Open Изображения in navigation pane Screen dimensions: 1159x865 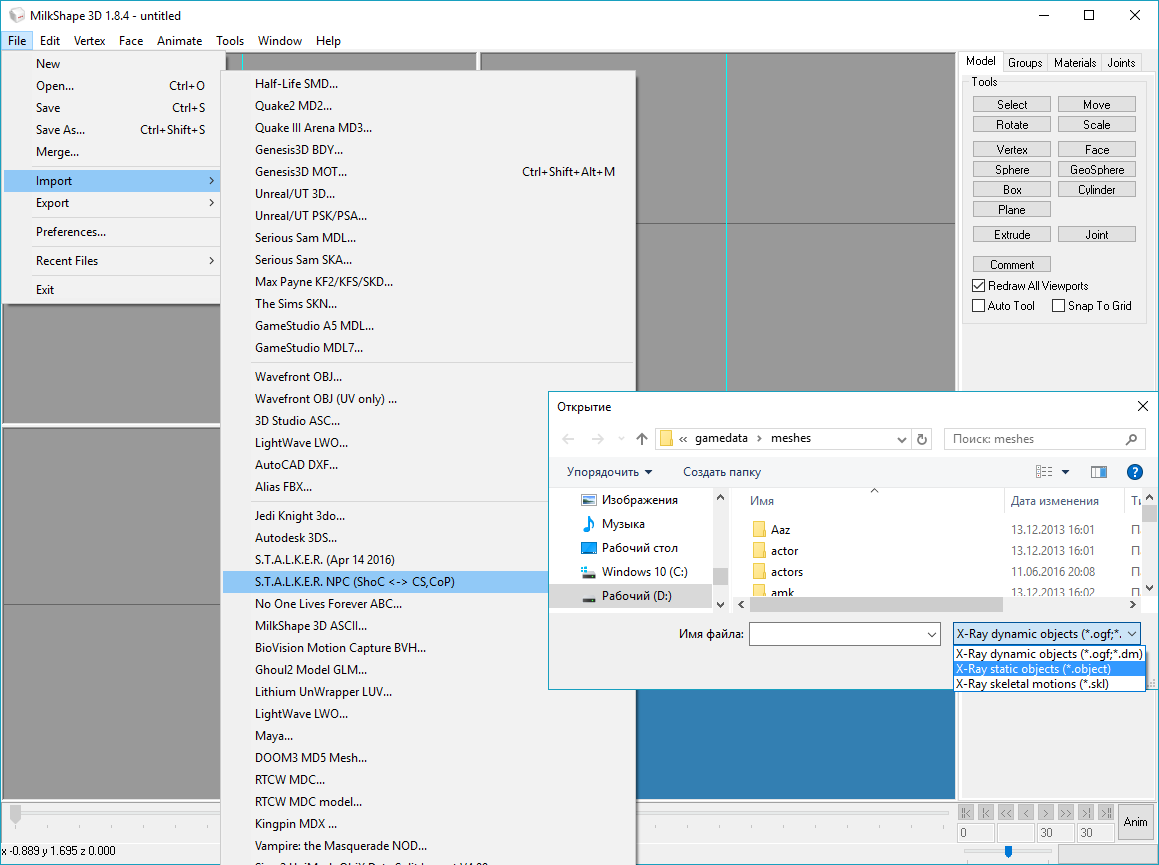coord(639,500)
